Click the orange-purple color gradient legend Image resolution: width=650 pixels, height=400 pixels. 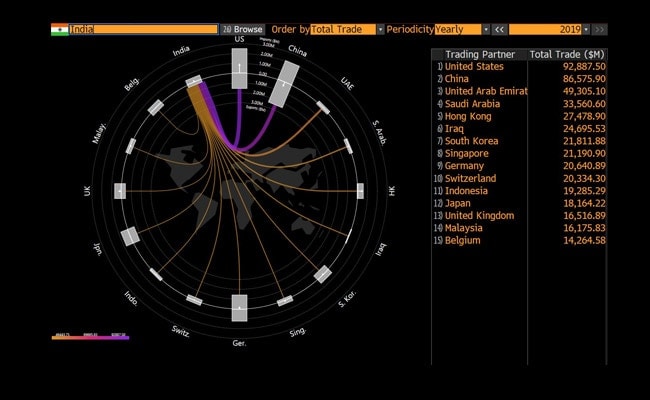click(x=90, y=338)
